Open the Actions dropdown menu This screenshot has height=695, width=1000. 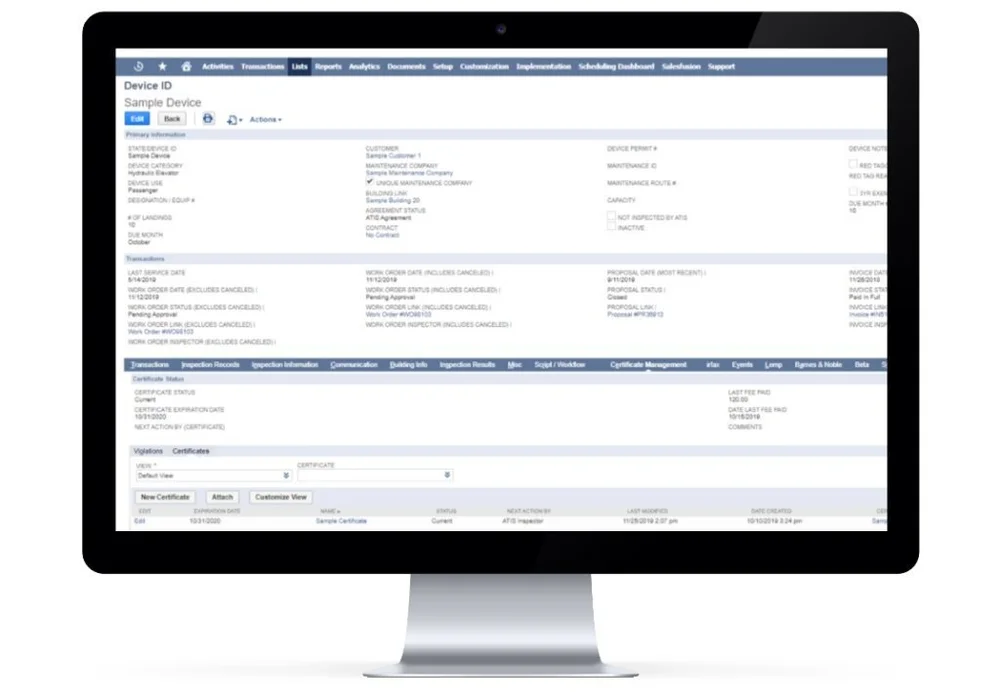[x=265, y=119]
